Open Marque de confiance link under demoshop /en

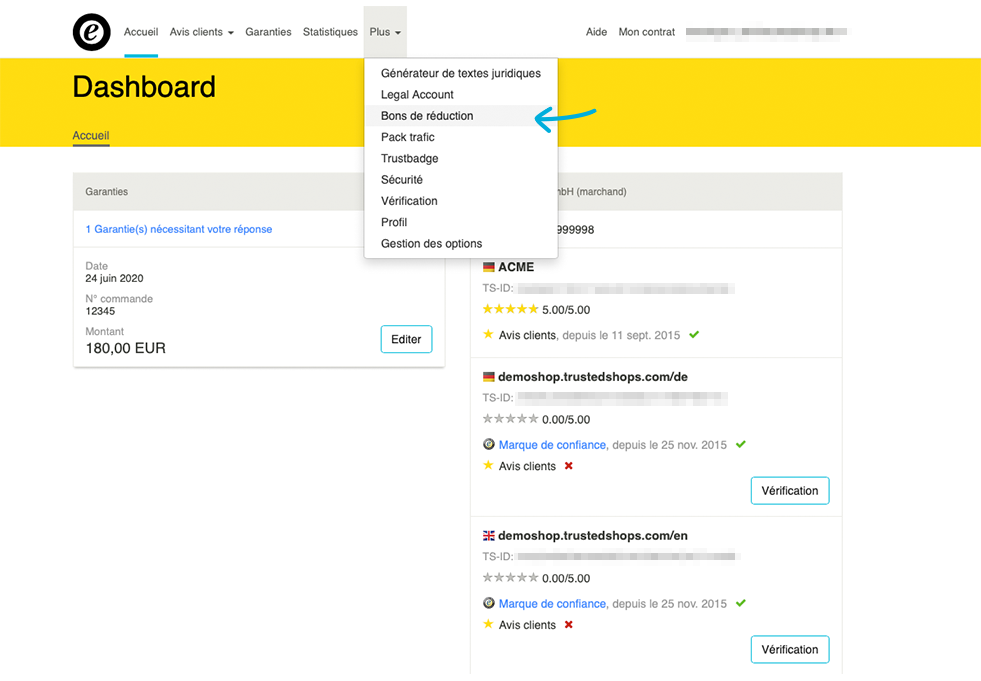coord(552,604)
